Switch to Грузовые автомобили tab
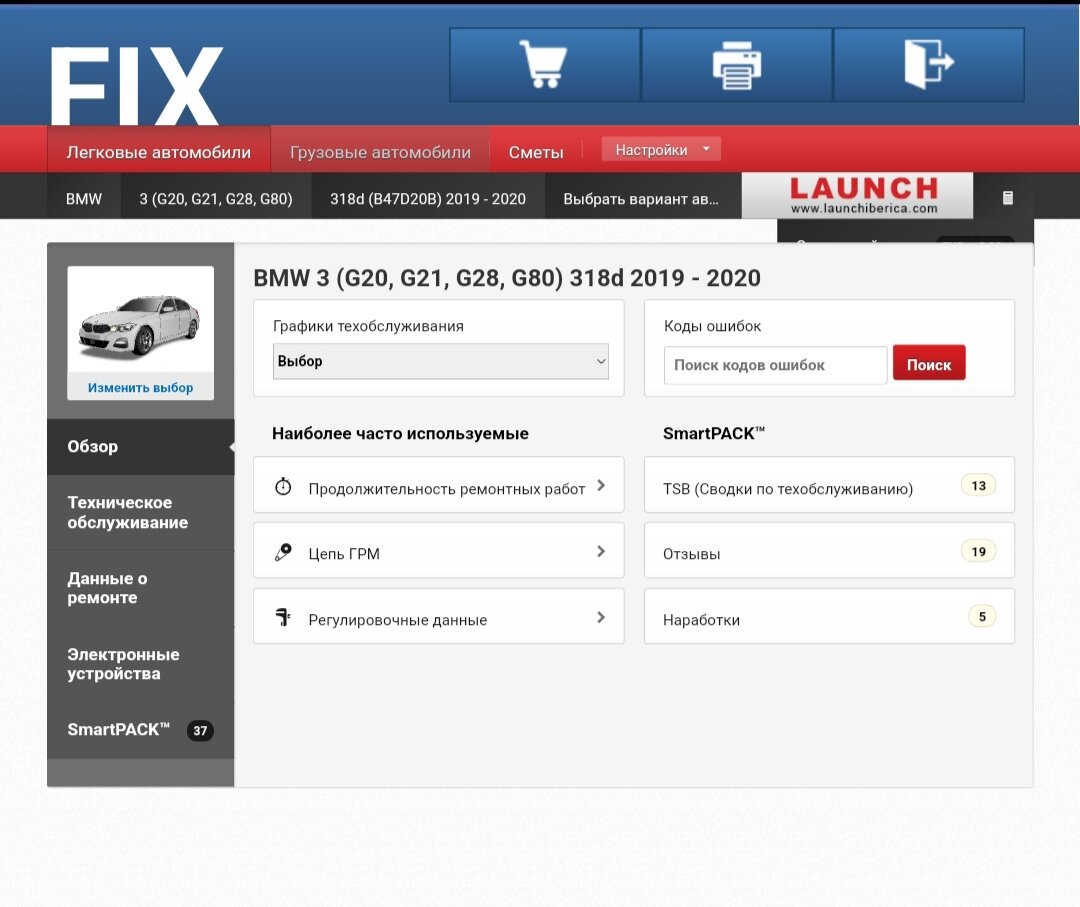 (380, 152)
